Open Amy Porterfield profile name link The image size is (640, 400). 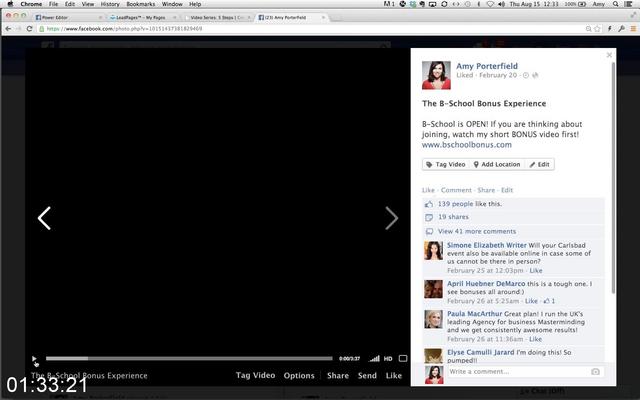click(x=487, y=66)
